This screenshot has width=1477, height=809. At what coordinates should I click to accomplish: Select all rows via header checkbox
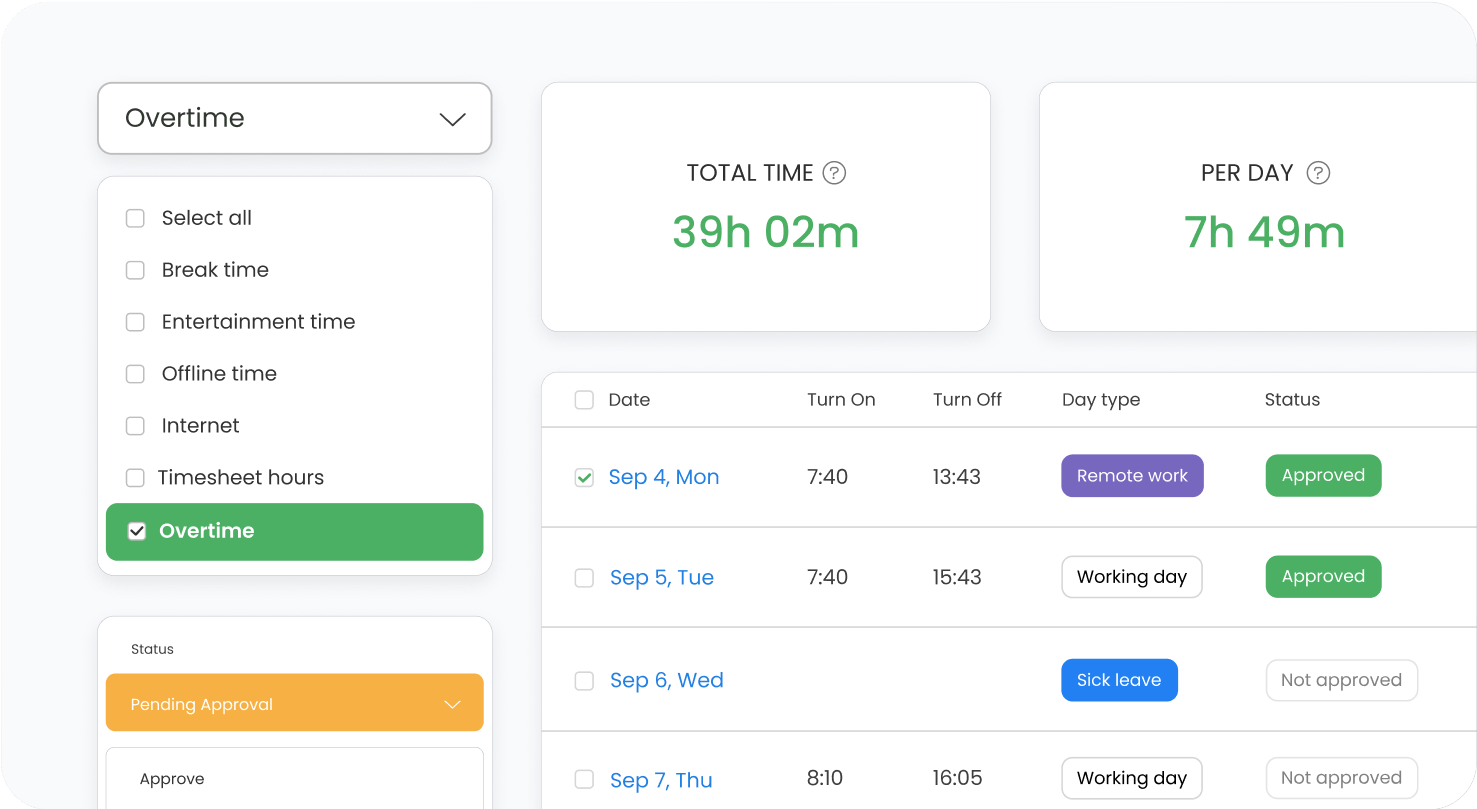tap(584, 400)
